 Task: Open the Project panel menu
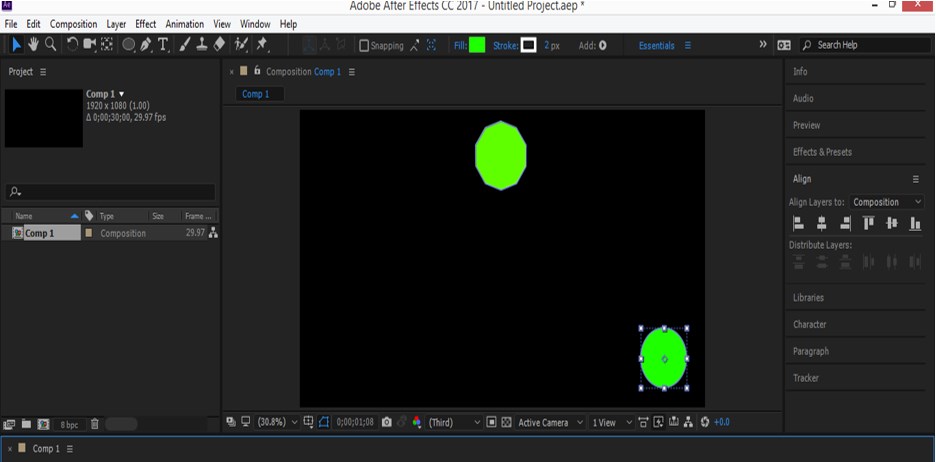tap(43, 72)
